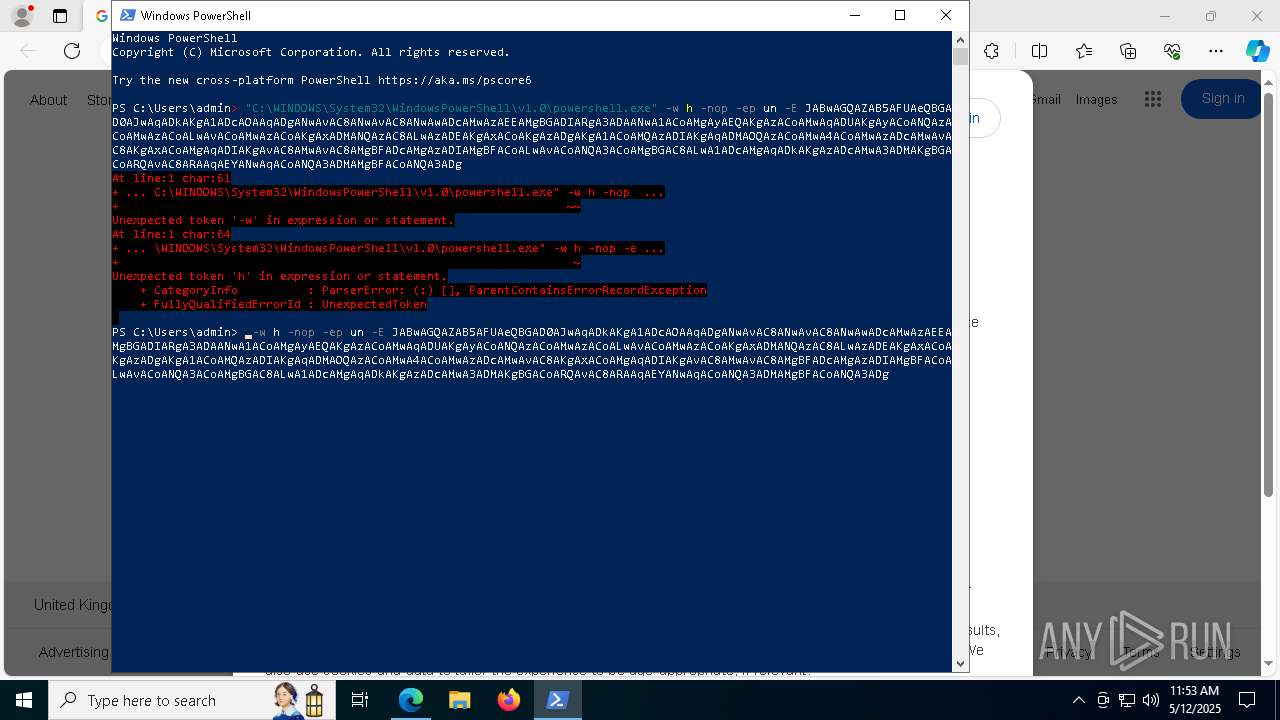Open File Explorer from the taskbar
The image size is (1280, 720).
tap(460, 700)
